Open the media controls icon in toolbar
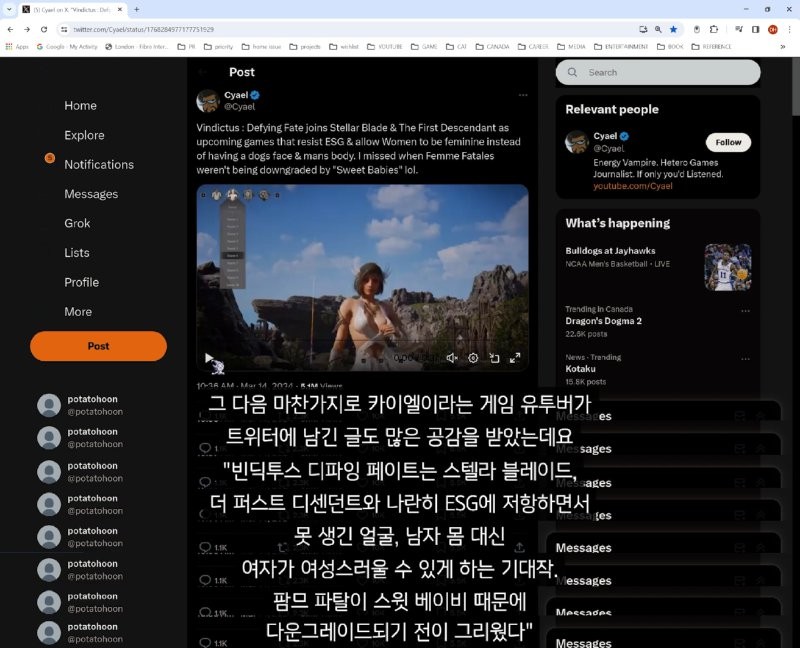This screenshot has width=800, height=648. [739, 30]
